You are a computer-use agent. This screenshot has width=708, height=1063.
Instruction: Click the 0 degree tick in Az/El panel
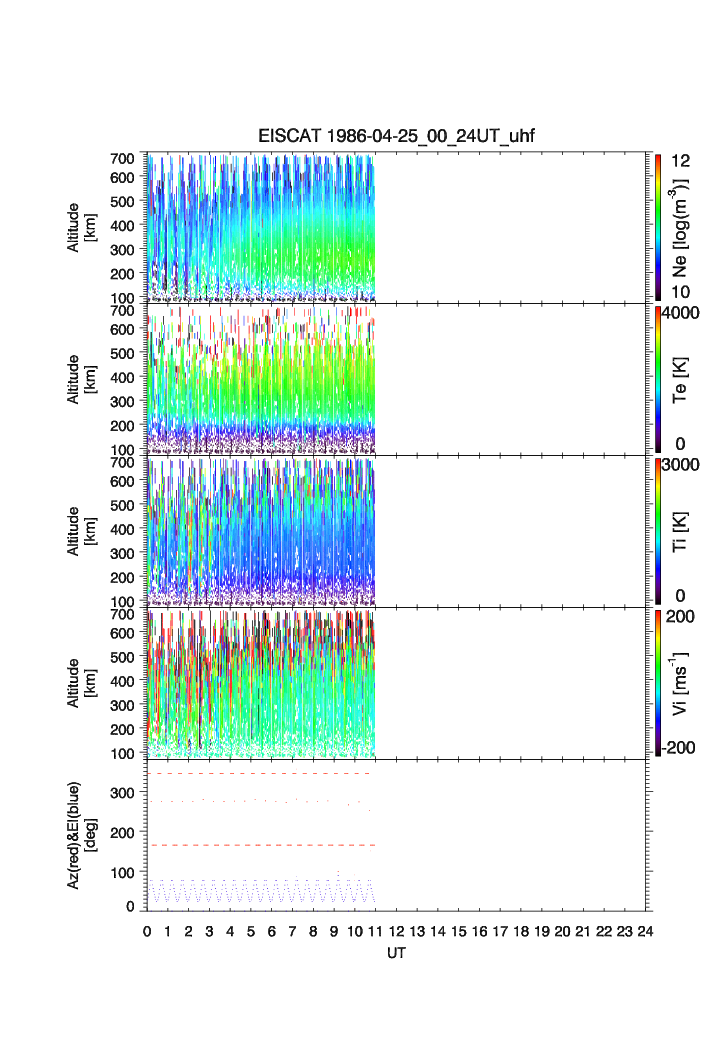tap(130, 906)
